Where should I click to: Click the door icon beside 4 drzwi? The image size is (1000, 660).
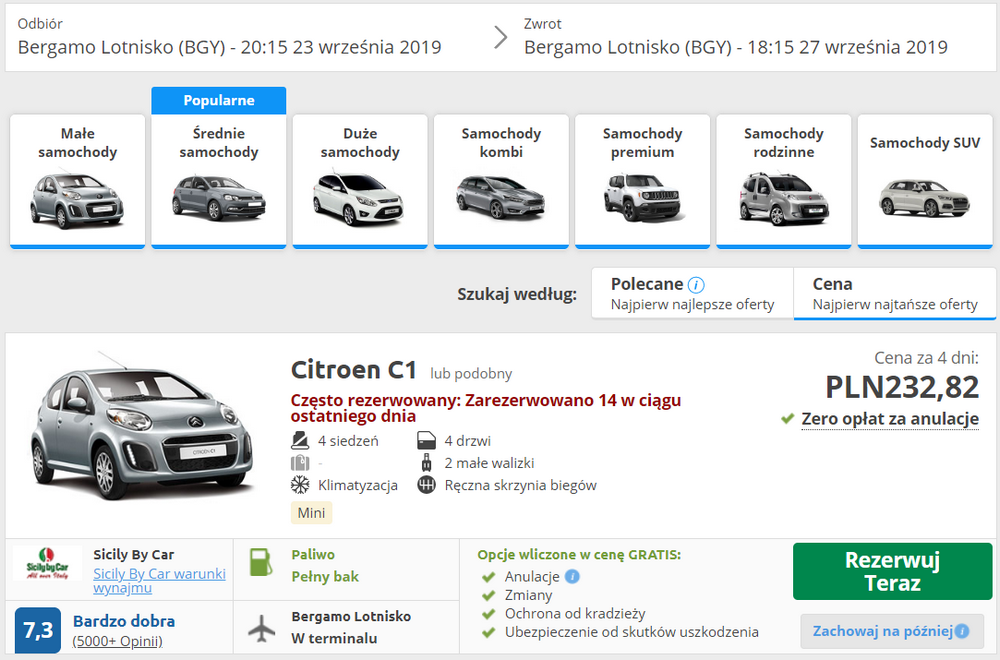click(x=426, y=441)
